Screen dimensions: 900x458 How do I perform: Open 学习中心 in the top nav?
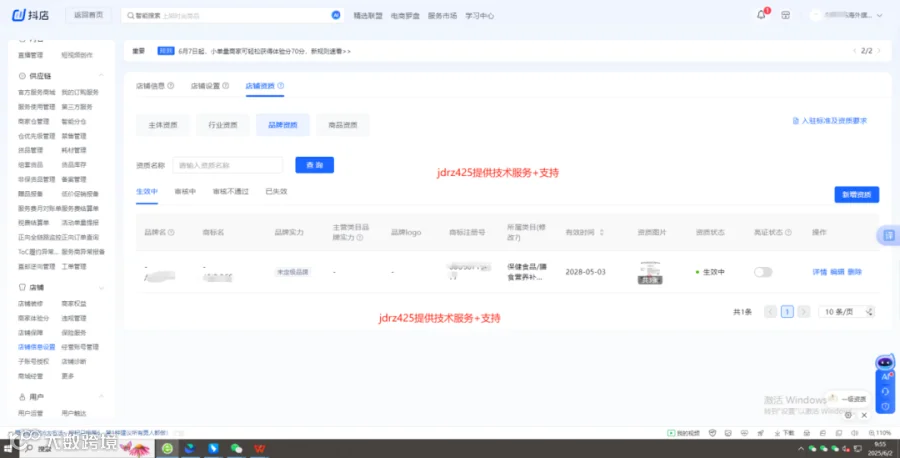(480, 15)
